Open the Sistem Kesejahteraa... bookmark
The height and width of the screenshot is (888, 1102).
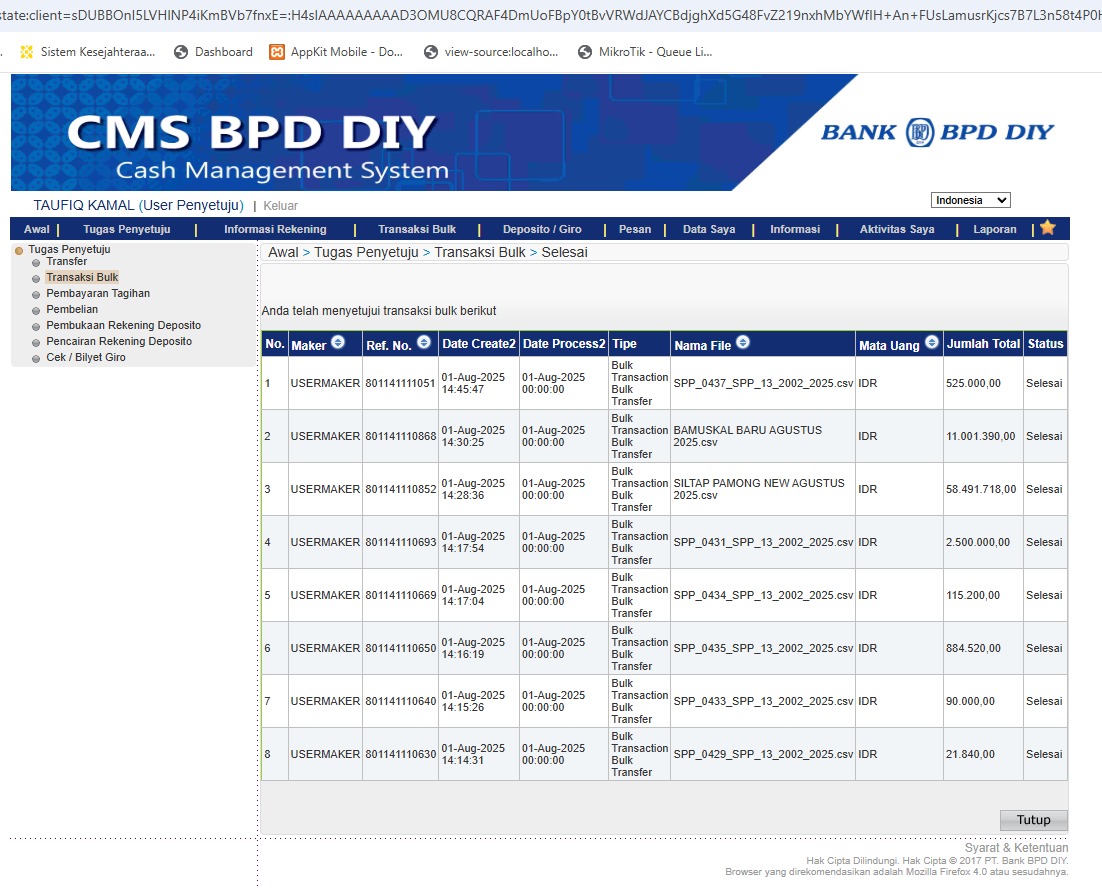click(87, 52)
